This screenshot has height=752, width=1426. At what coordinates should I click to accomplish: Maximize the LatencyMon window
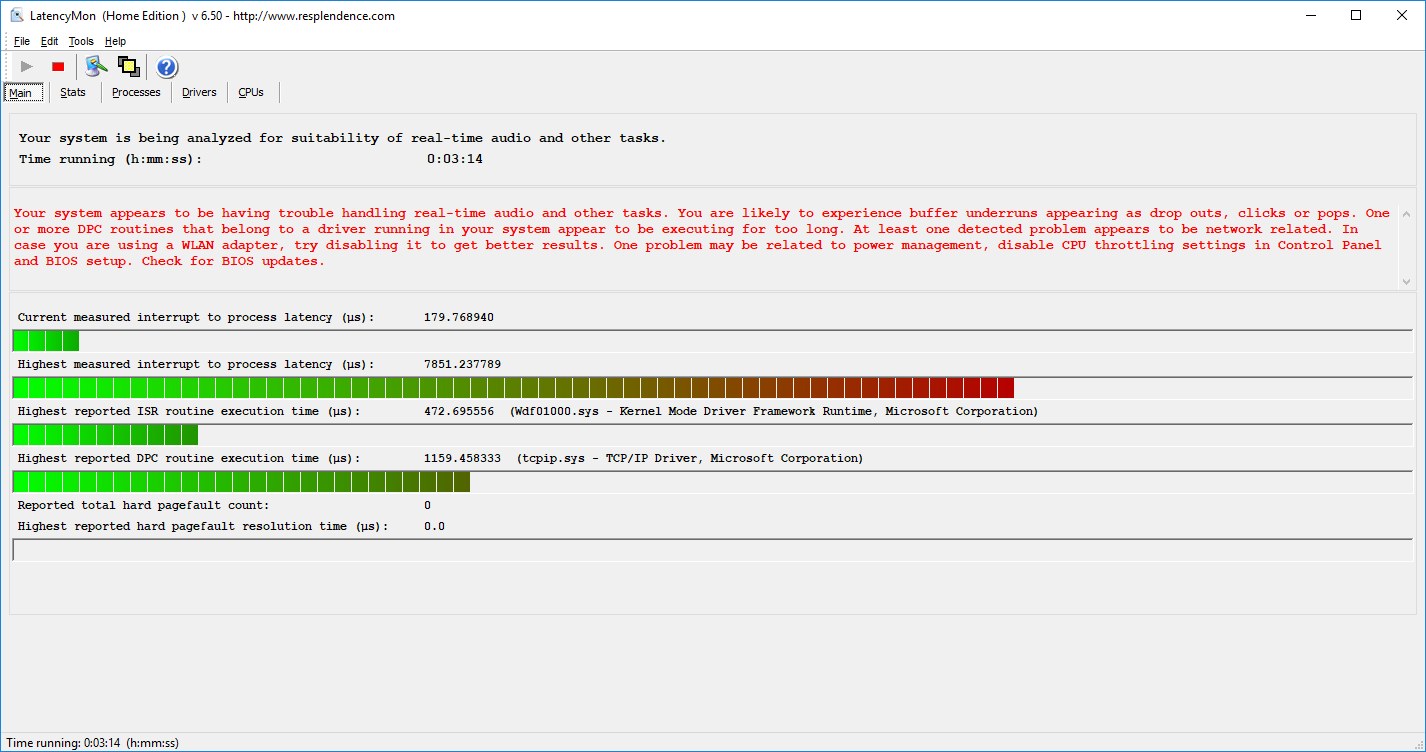[1356, 15]
